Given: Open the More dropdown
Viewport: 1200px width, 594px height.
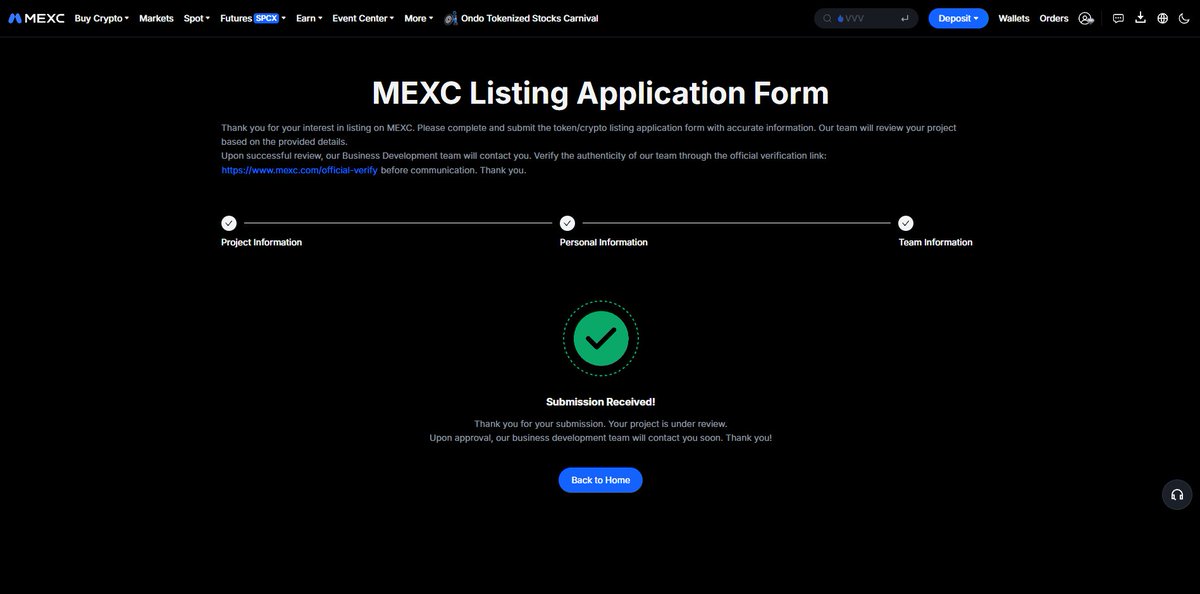Looking at the screenshot, I should point(419,18).
